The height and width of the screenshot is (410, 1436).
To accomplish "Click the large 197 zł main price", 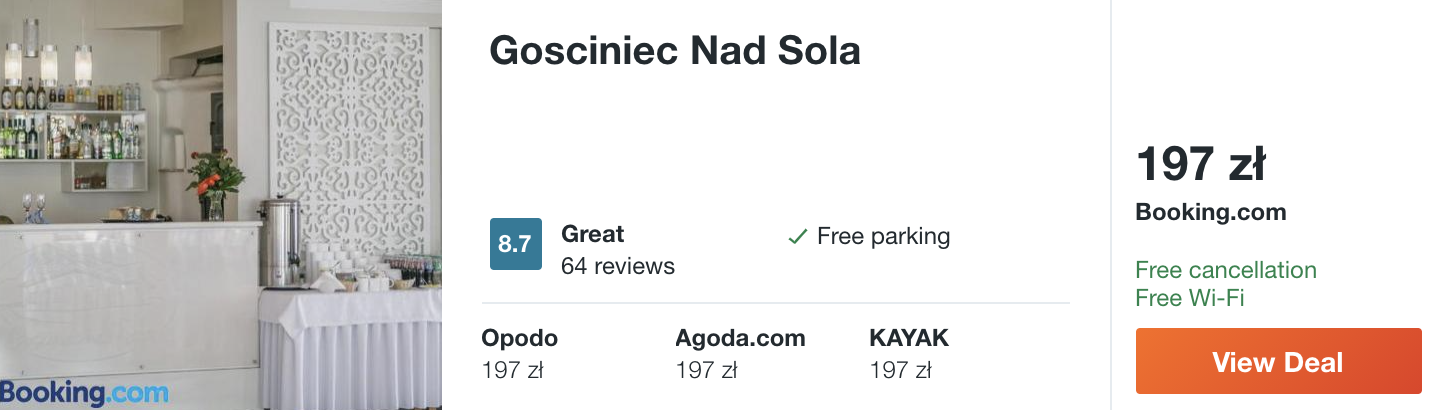I will [1201, 165].
